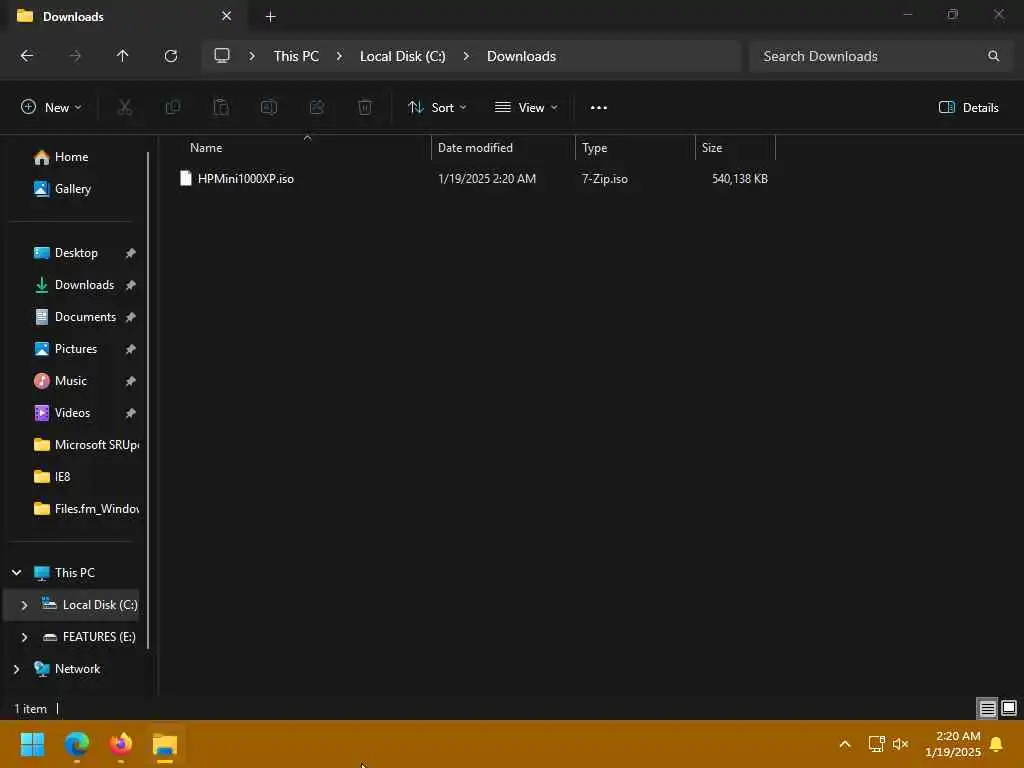Screen dimensions: 1024x768
Task: Open IE8 folder in sidebar
Action: tap(52, 477)
